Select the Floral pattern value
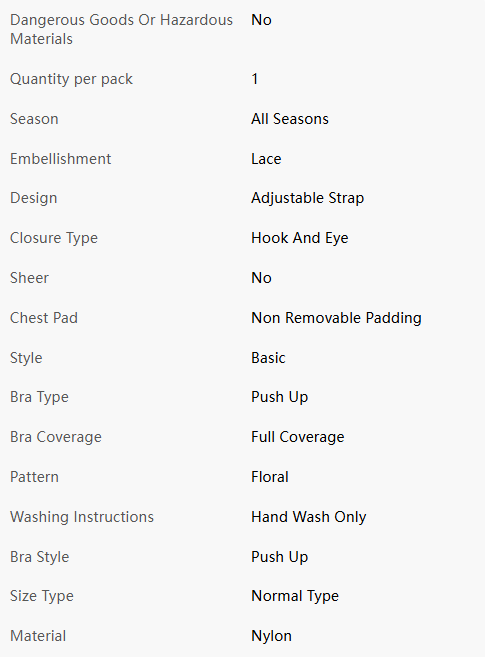The width and height of the screenshot is (486, 657). 270,477
